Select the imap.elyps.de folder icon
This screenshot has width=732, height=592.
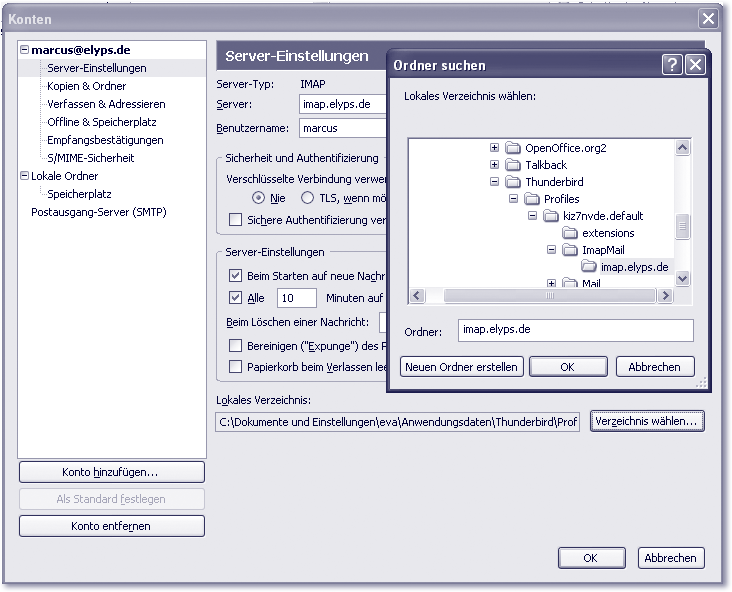pos(589,267)
